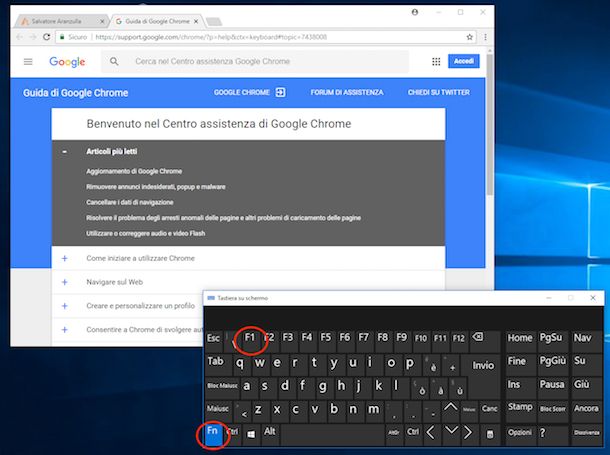Open the GOOGLE CHROME header link
The height and width of the screenshot is (455, 610).
click(x=249, y=93)
